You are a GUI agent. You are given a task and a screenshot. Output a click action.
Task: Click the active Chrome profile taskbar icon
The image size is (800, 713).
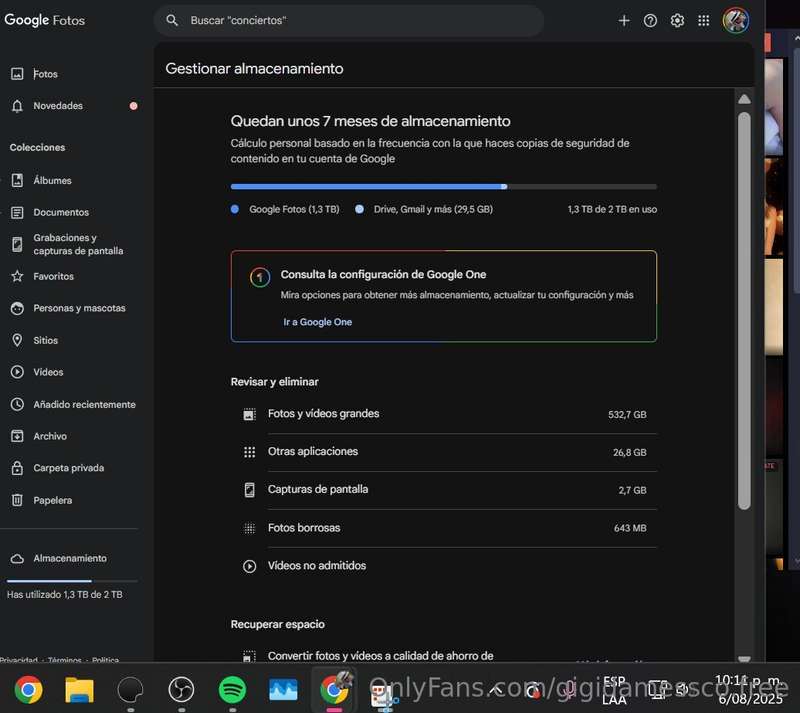click(335, 690)
